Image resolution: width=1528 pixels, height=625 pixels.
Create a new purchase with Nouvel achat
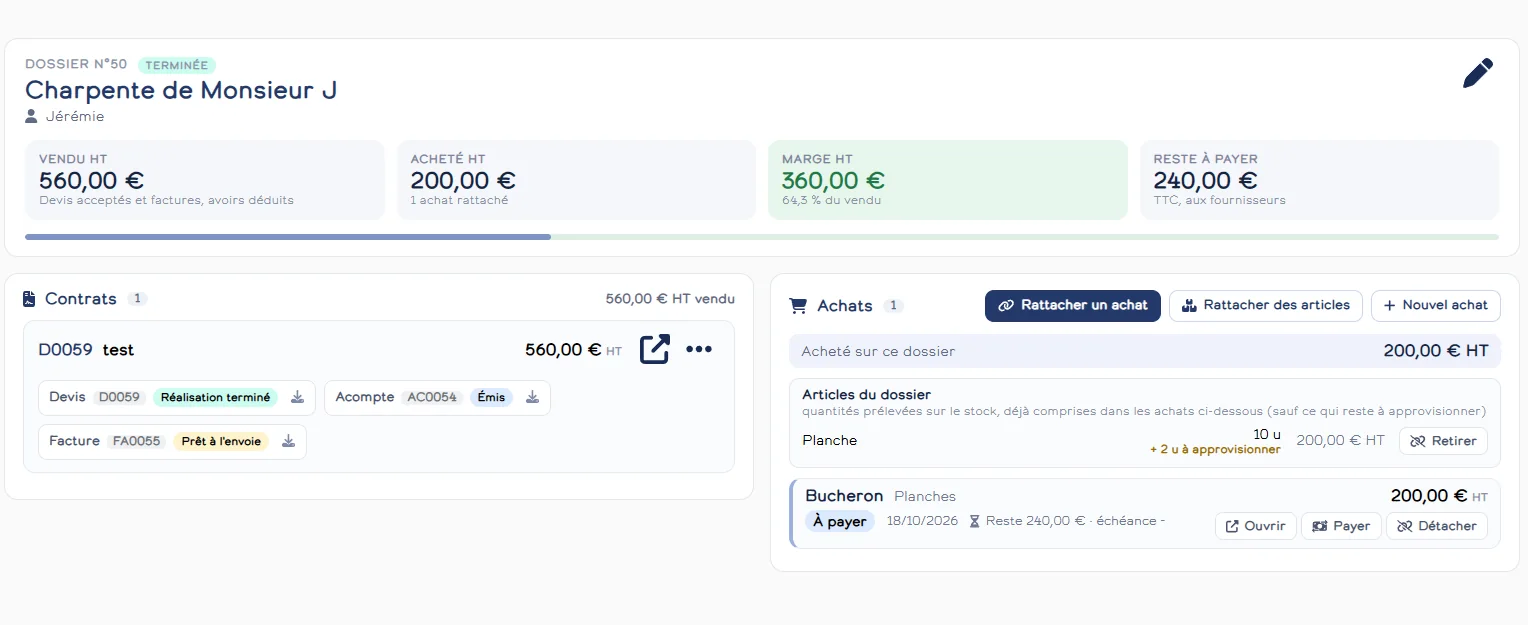(1436, 305)
